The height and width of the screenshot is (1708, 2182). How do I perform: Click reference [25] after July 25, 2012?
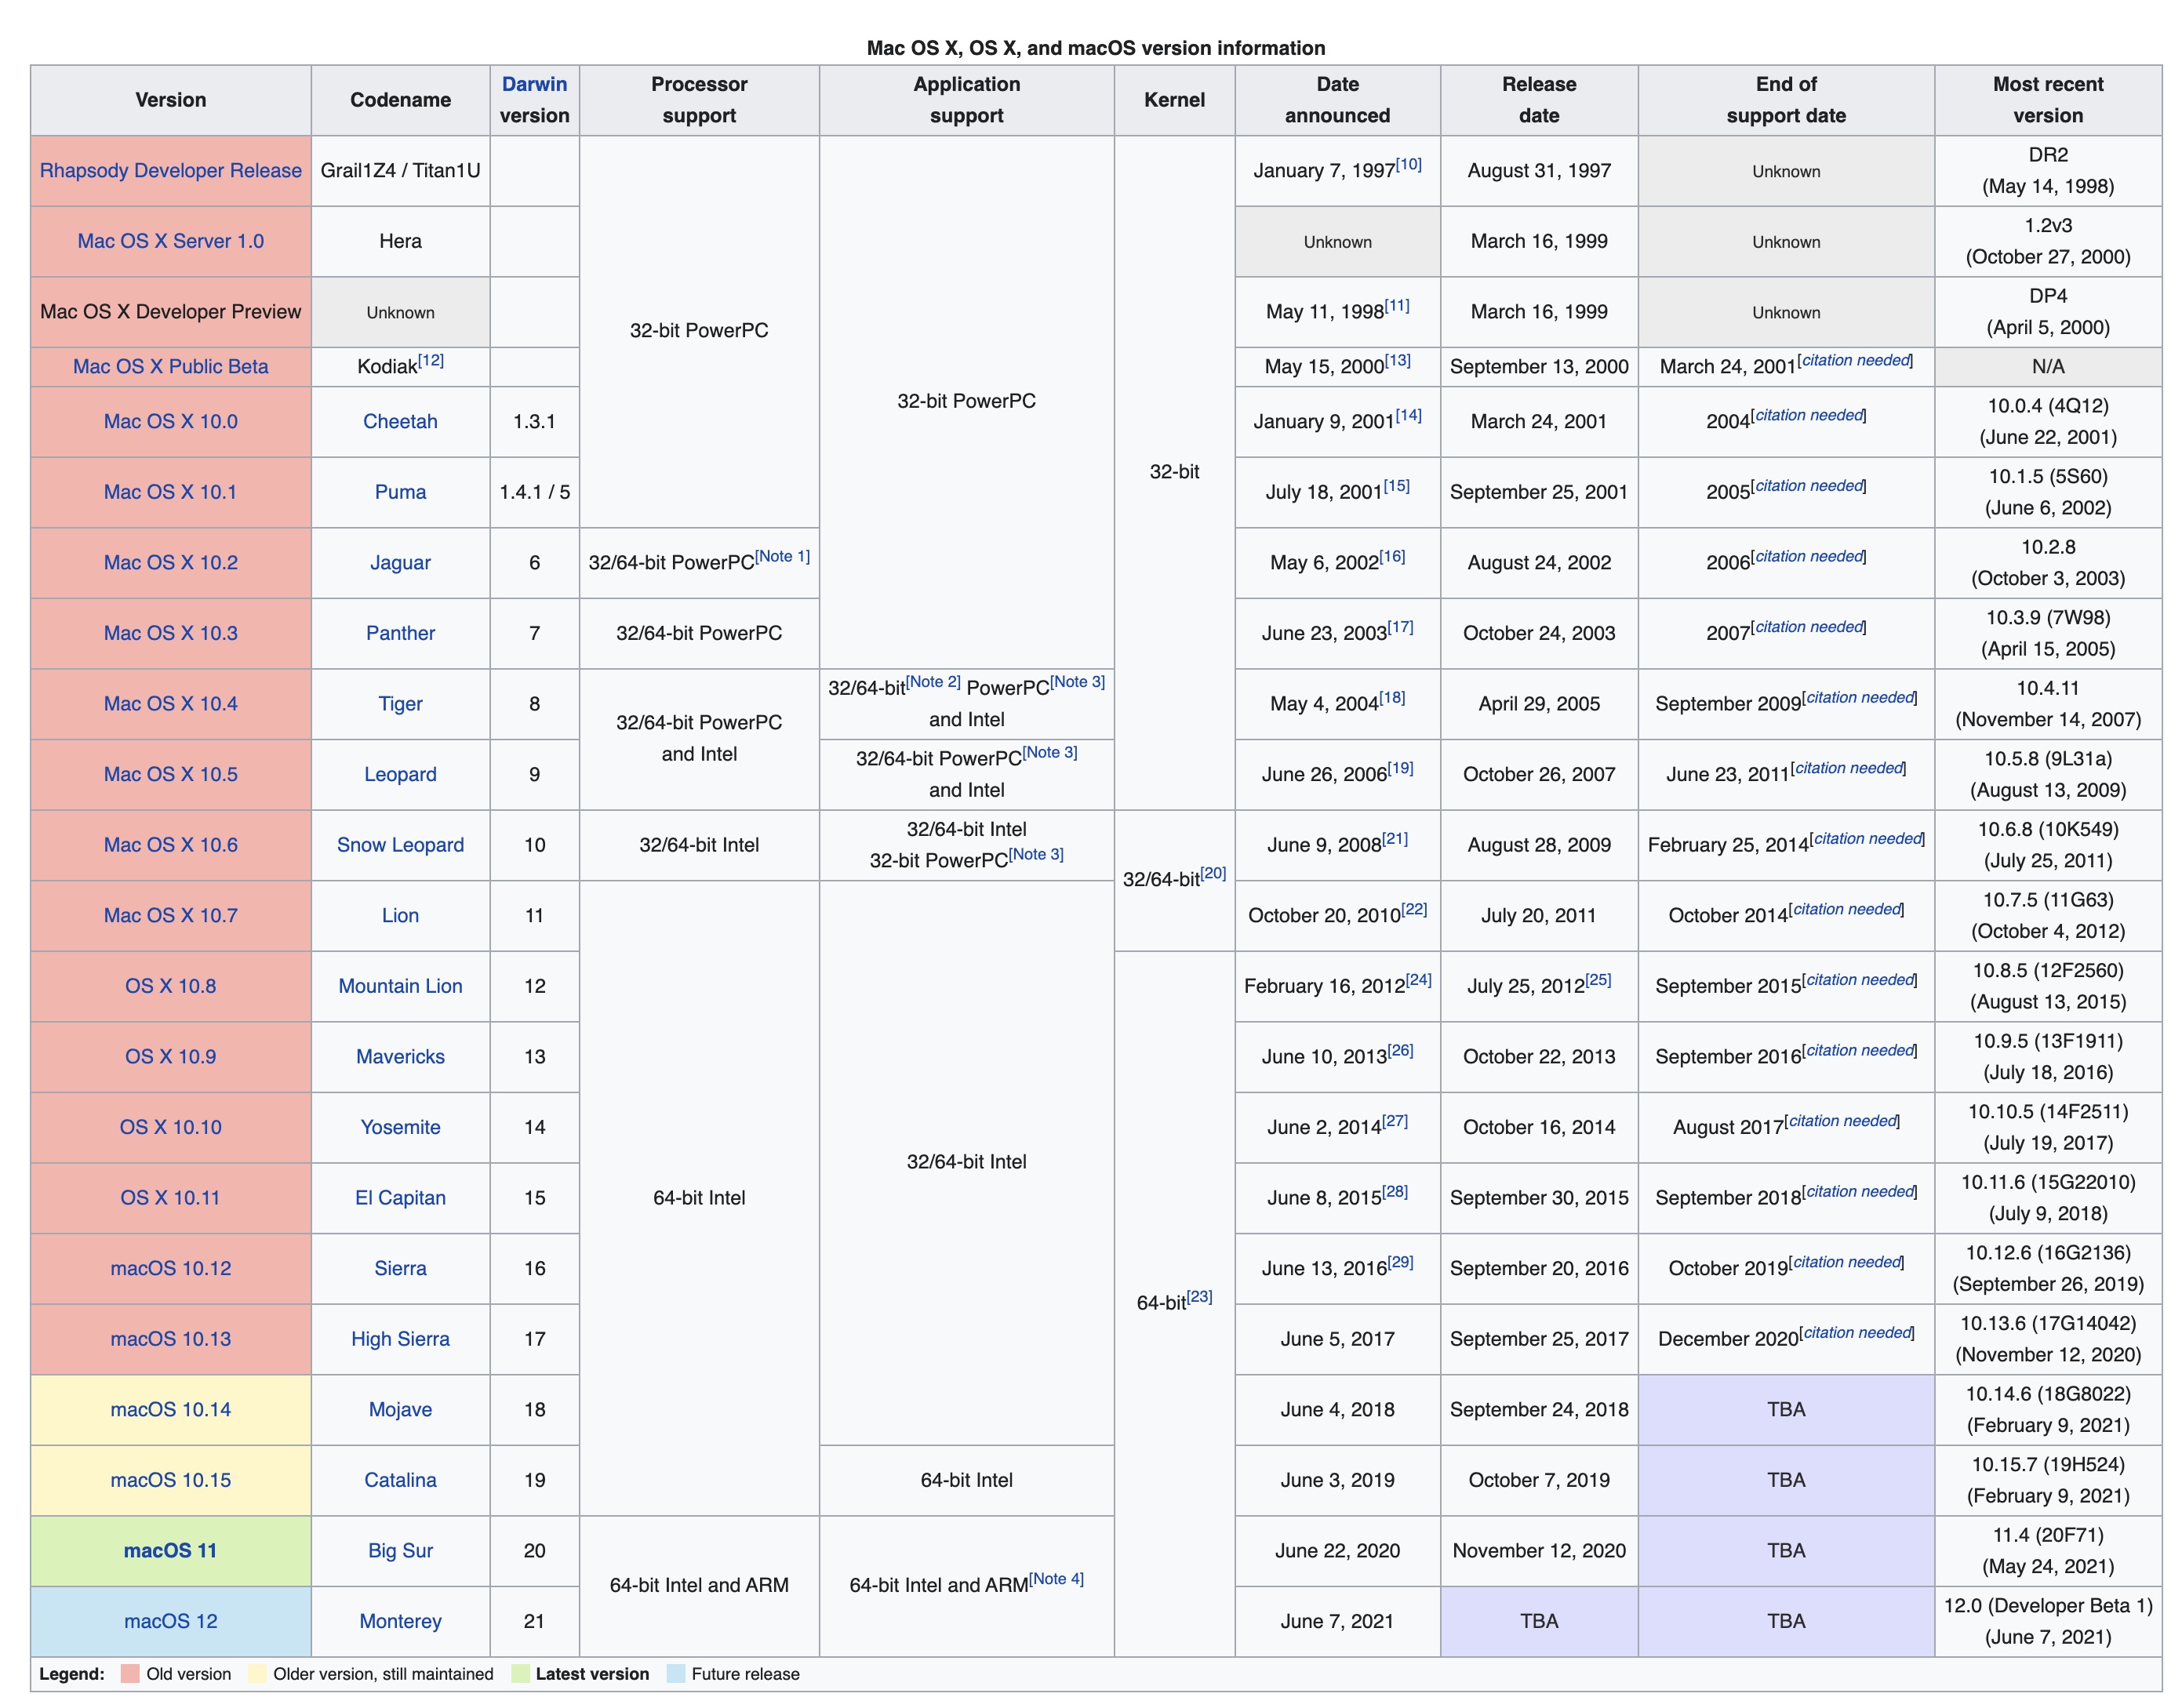1598,980
